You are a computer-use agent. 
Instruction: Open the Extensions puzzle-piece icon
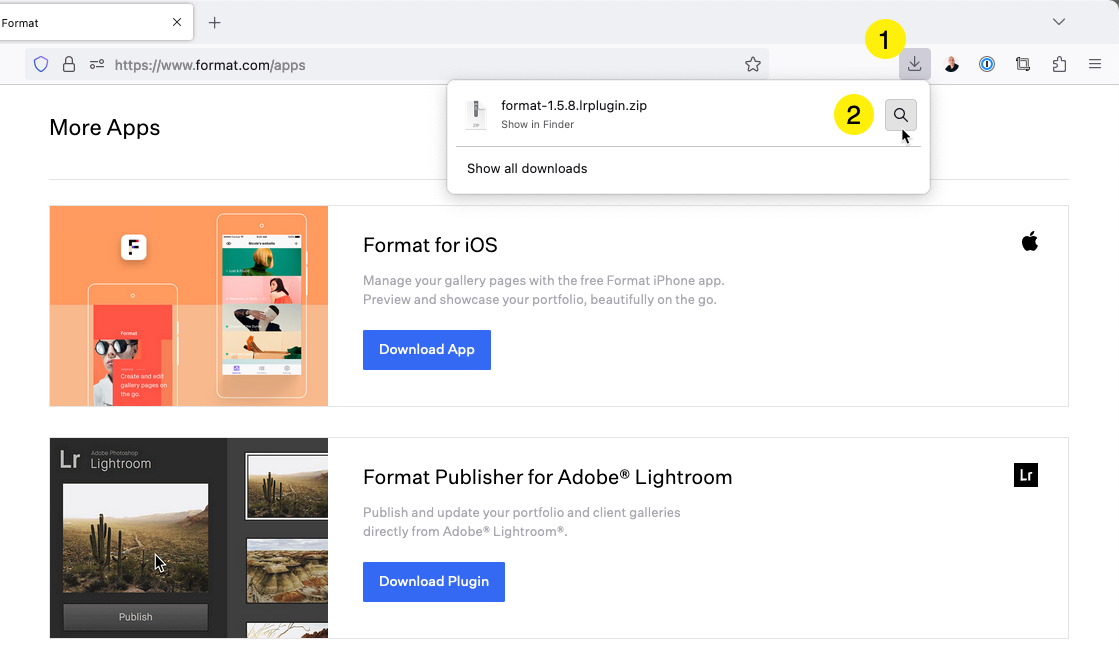(x=1059, y=65)
